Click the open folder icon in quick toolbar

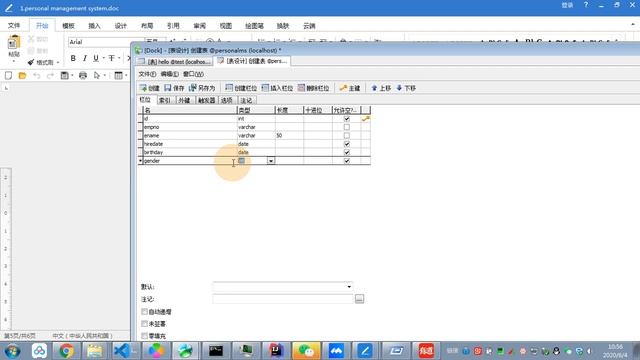(x=22, y=76)
